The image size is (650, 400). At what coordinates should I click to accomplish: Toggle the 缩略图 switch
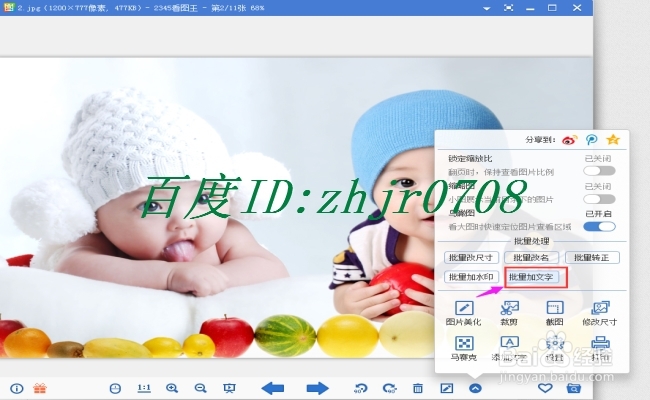(599, 199)
